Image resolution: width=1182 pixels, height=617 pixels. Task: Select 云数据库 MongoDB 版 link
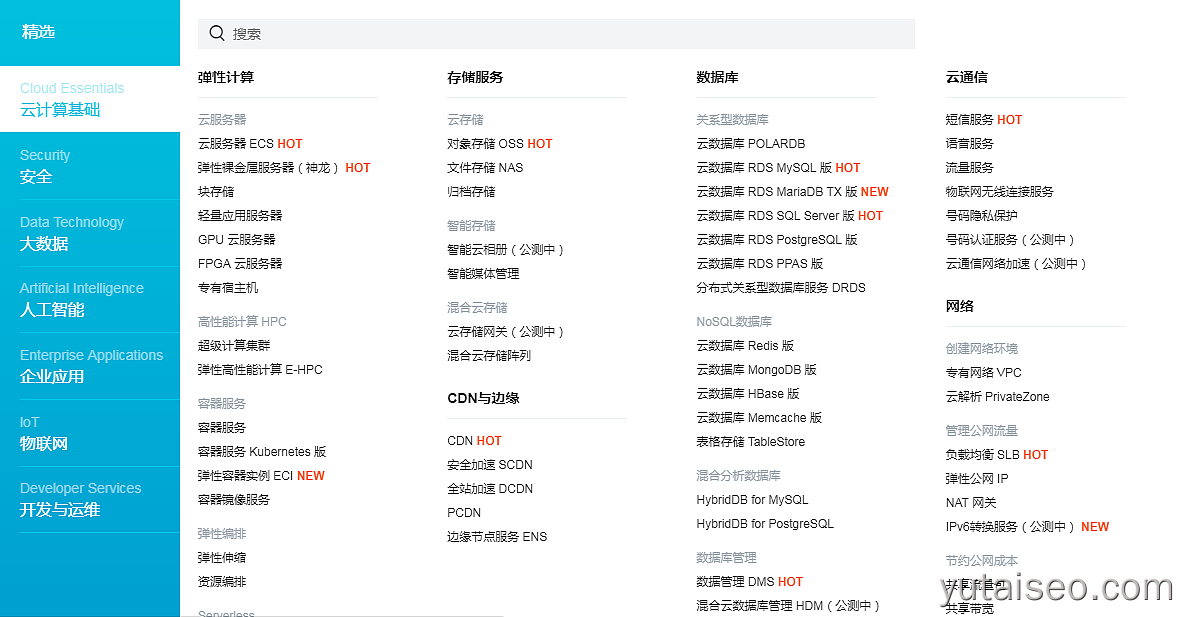(x=757, y=370)
